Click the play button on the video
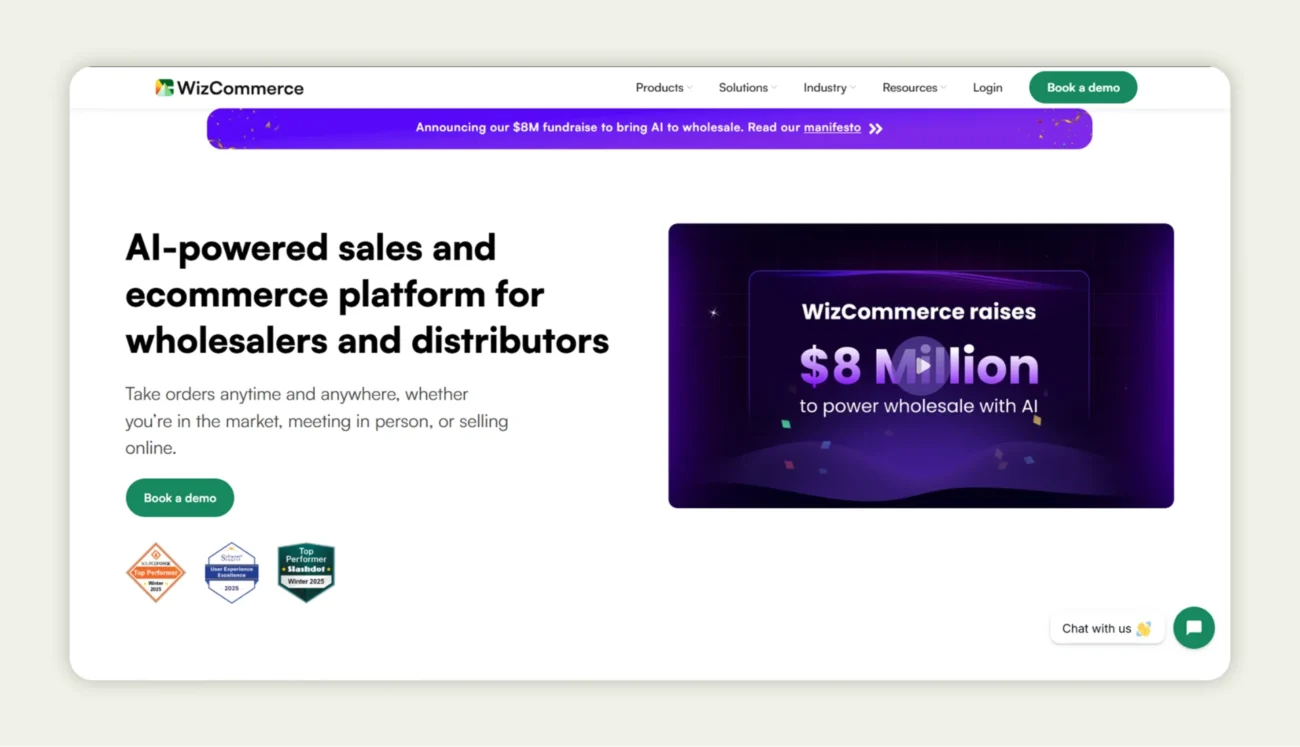The height and width of the screenshot is (747, 1300). point(920,366)
